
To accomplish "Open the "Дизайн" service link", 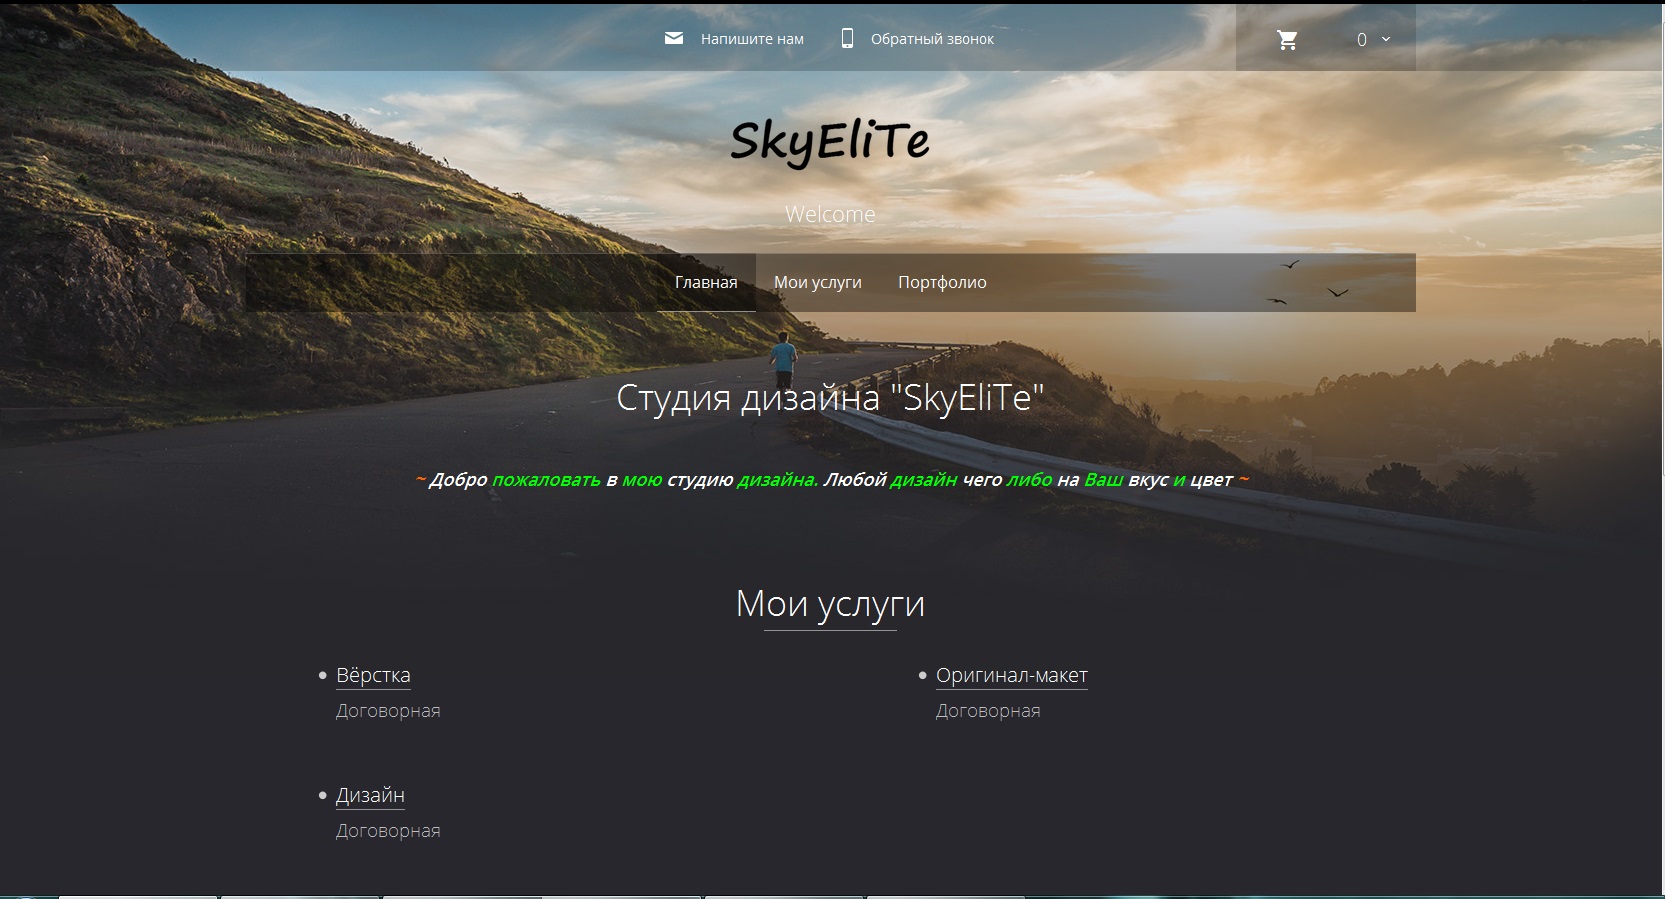I will (x=370, y=795).
